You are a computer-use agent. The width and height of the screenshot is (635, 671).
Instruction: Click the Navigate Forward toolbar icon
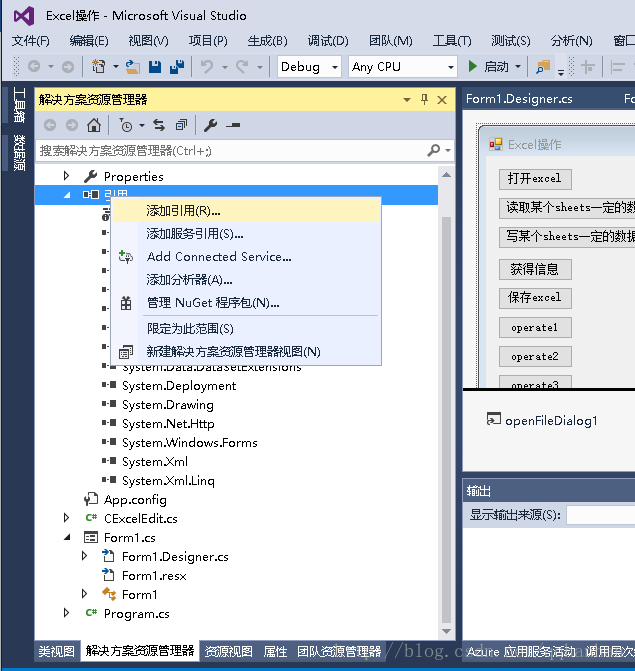(x=68, y=67)
